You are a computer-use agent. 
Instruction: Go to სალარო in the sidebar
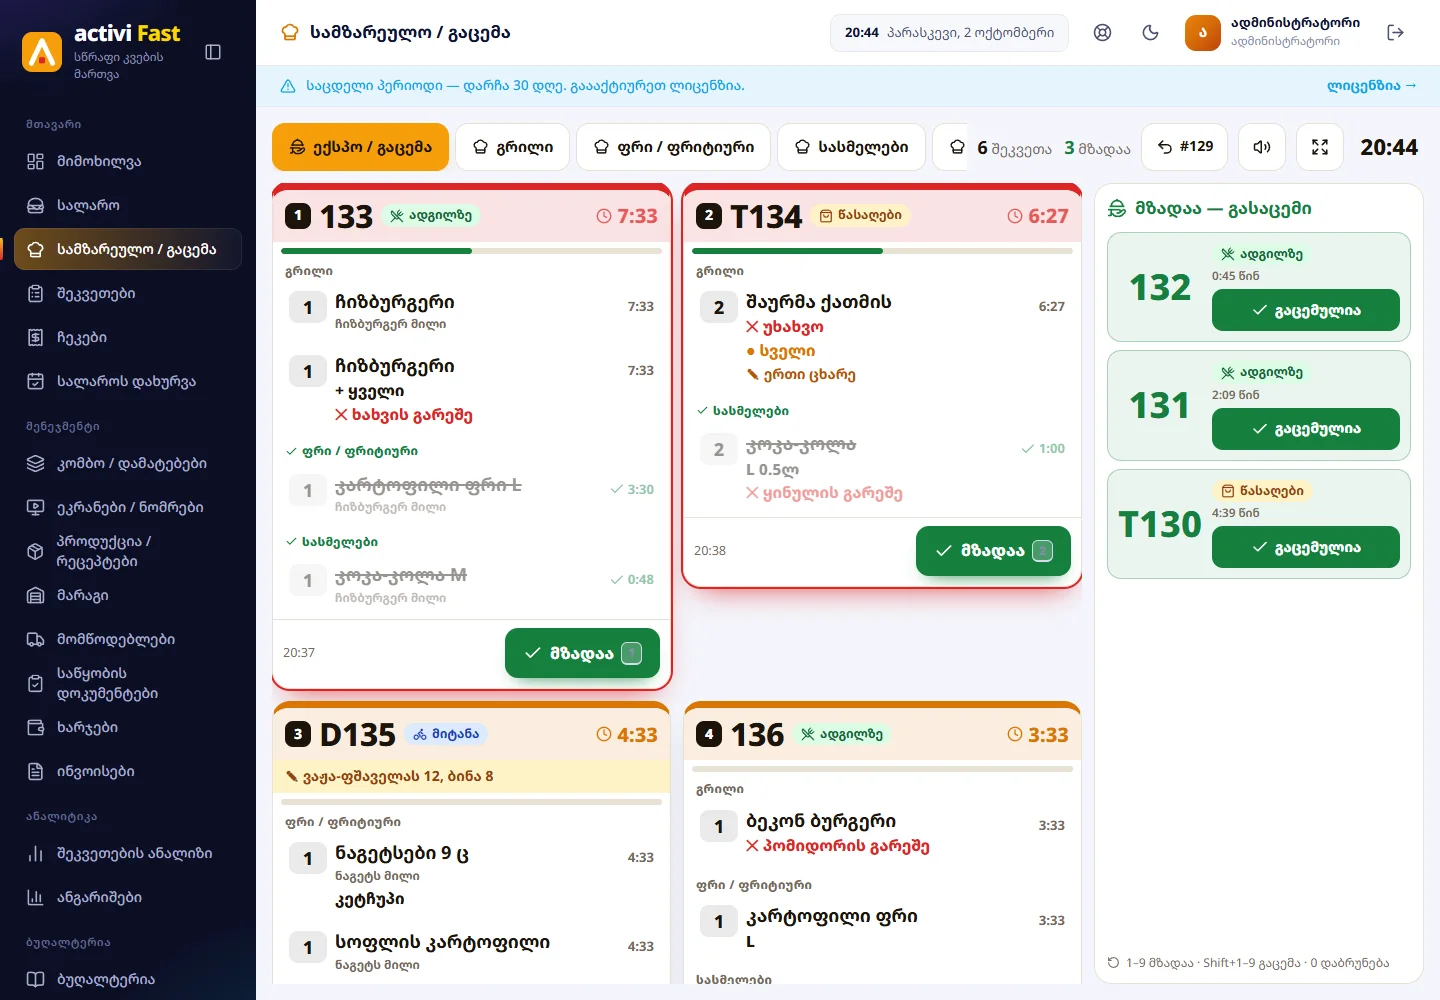point(128,206)
